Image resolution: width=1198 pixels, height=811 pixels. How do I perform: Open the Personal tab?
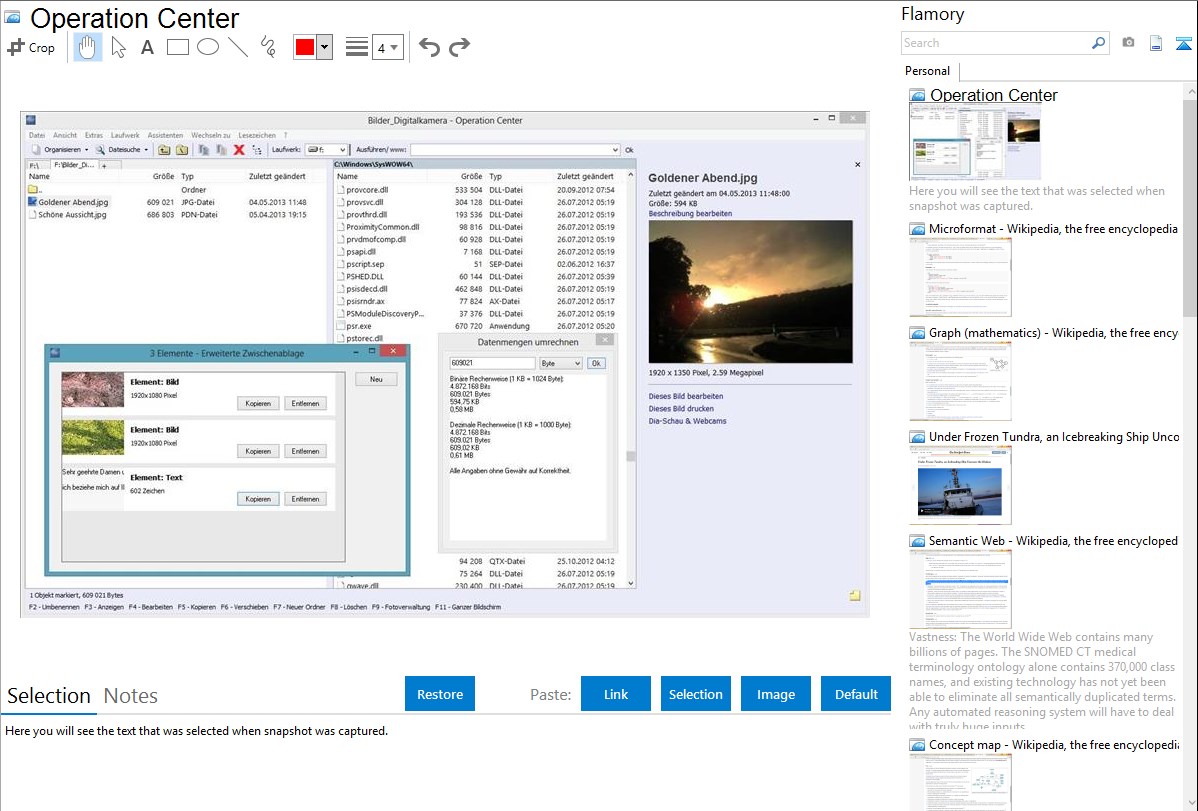click(x=927, y=71)
